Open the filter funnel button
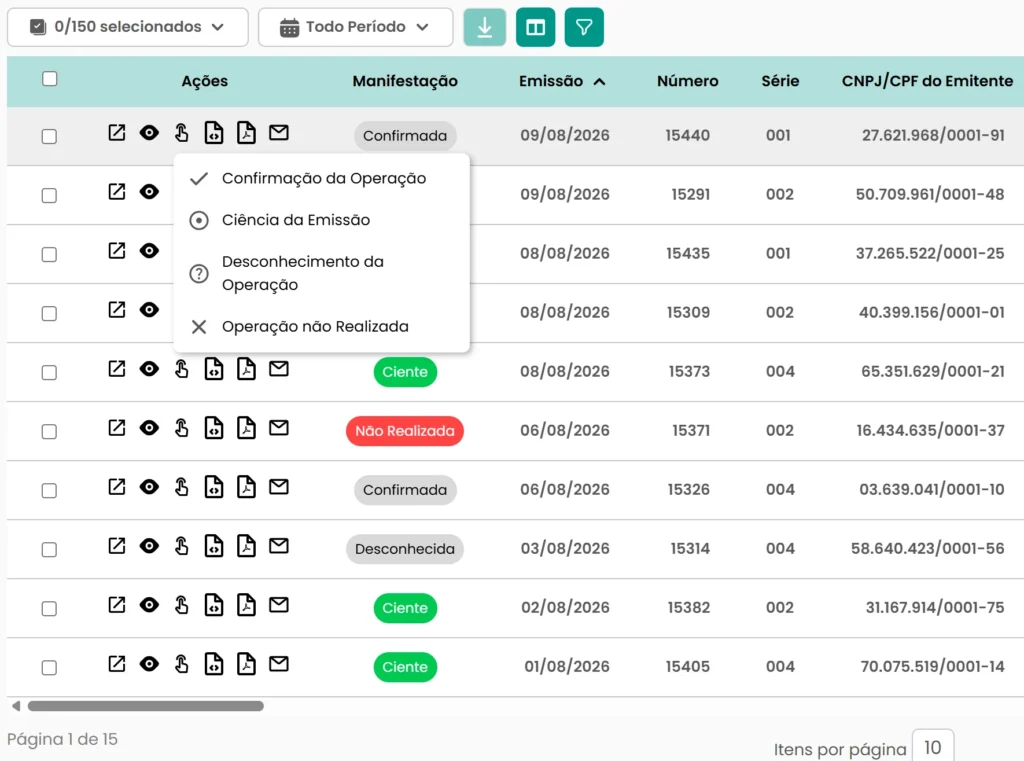 pos(584,27)
